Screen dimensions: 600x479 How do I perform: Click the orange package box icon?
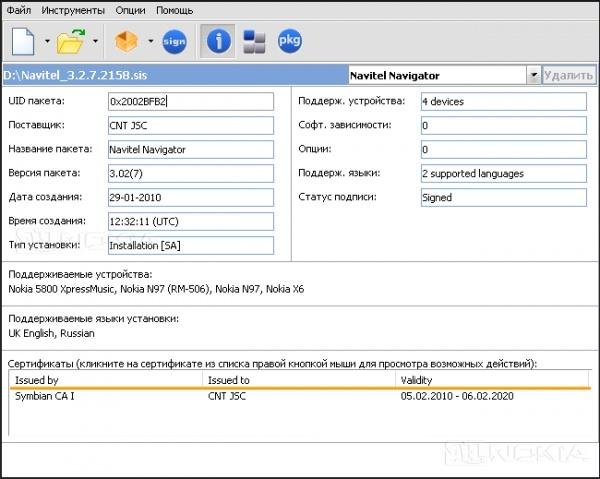coord(126,41)
